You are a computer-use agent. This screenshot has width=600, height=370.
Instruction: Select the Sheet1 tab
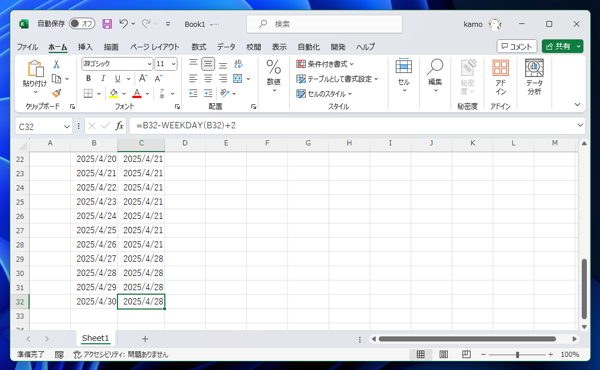95,338
